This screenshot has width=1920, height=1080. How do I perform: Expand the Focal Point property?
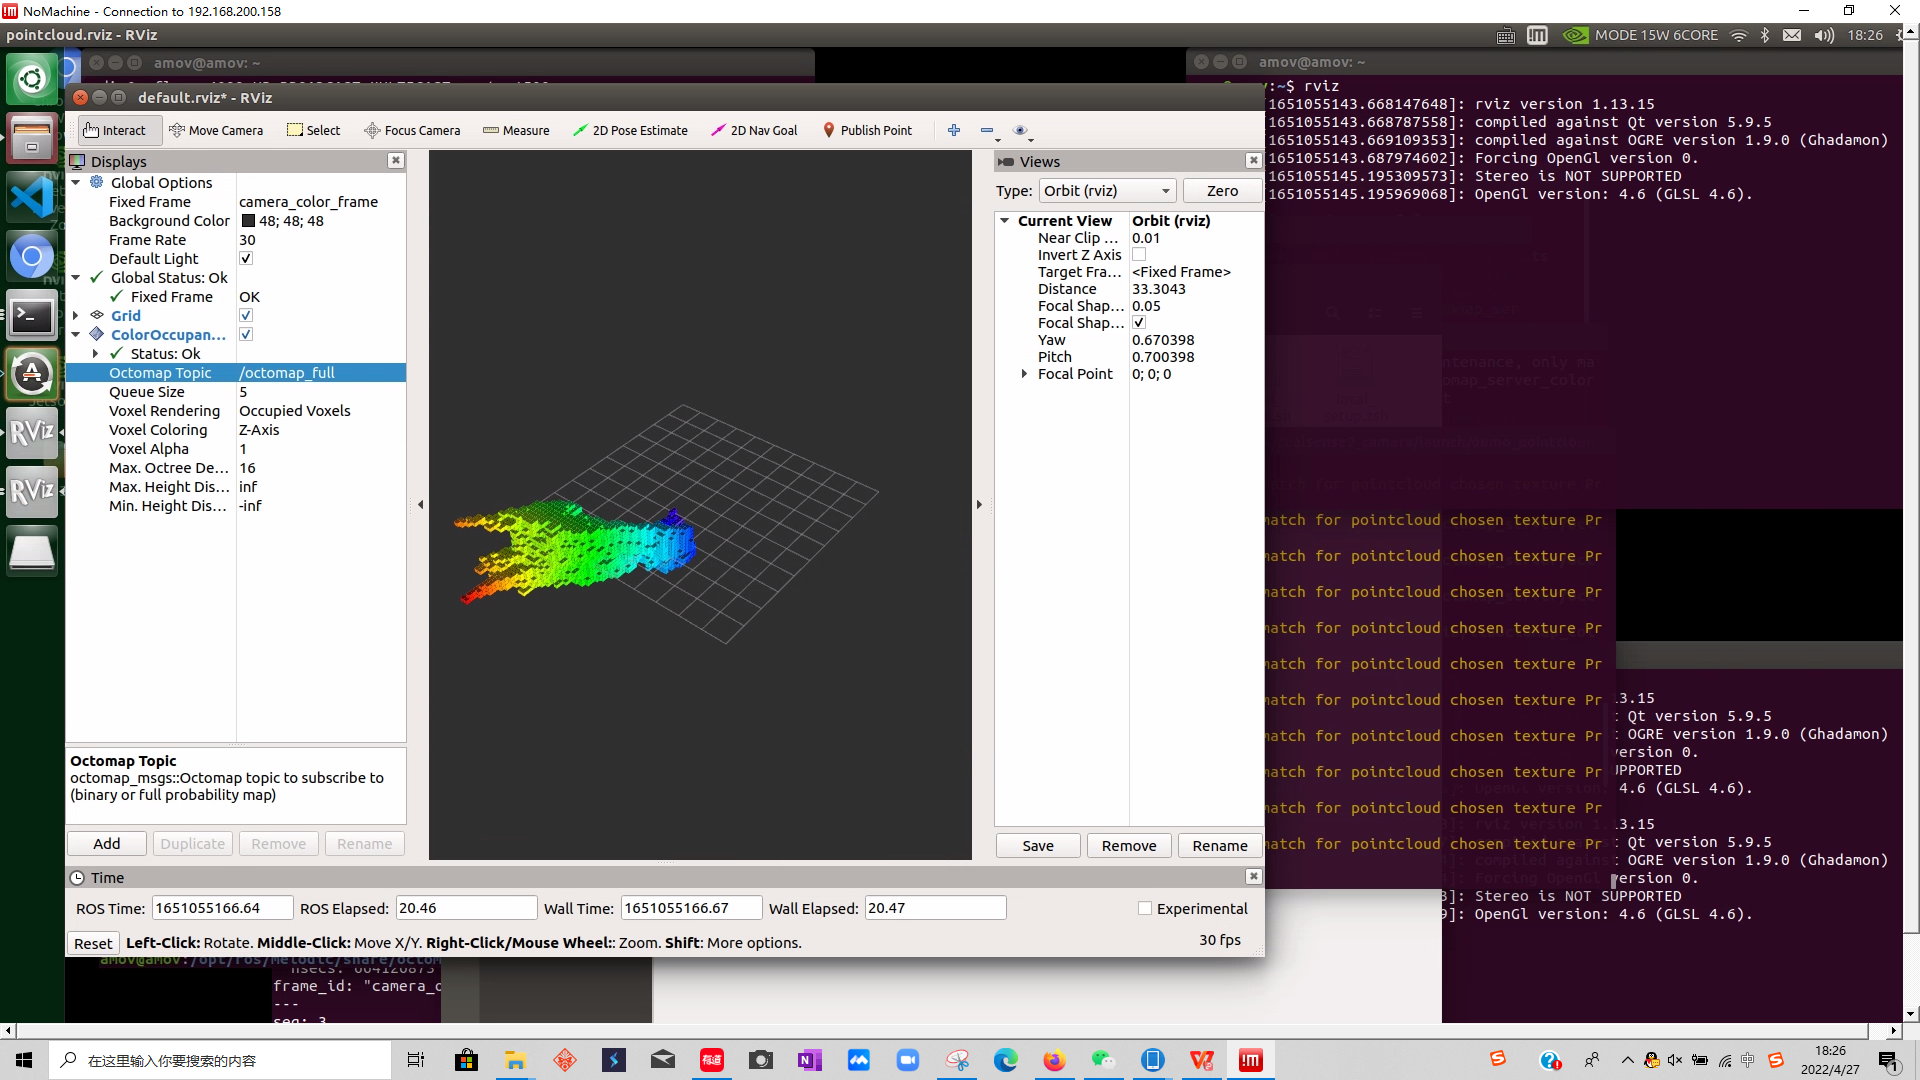pyautogui.click(x=1024, y=374)
